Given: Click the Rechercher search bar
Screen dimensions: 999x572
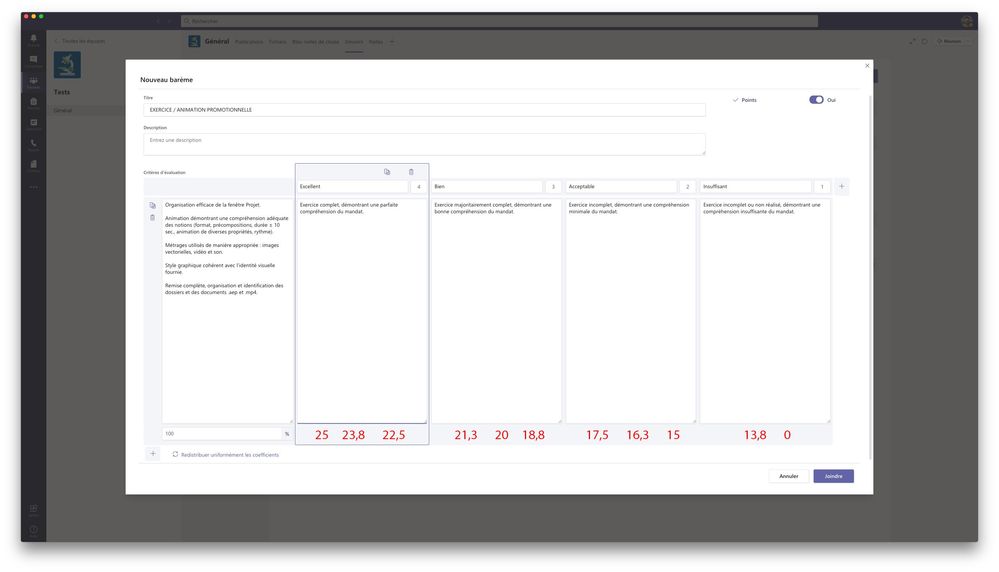Looking at the screenshot, I should [499, 21].
